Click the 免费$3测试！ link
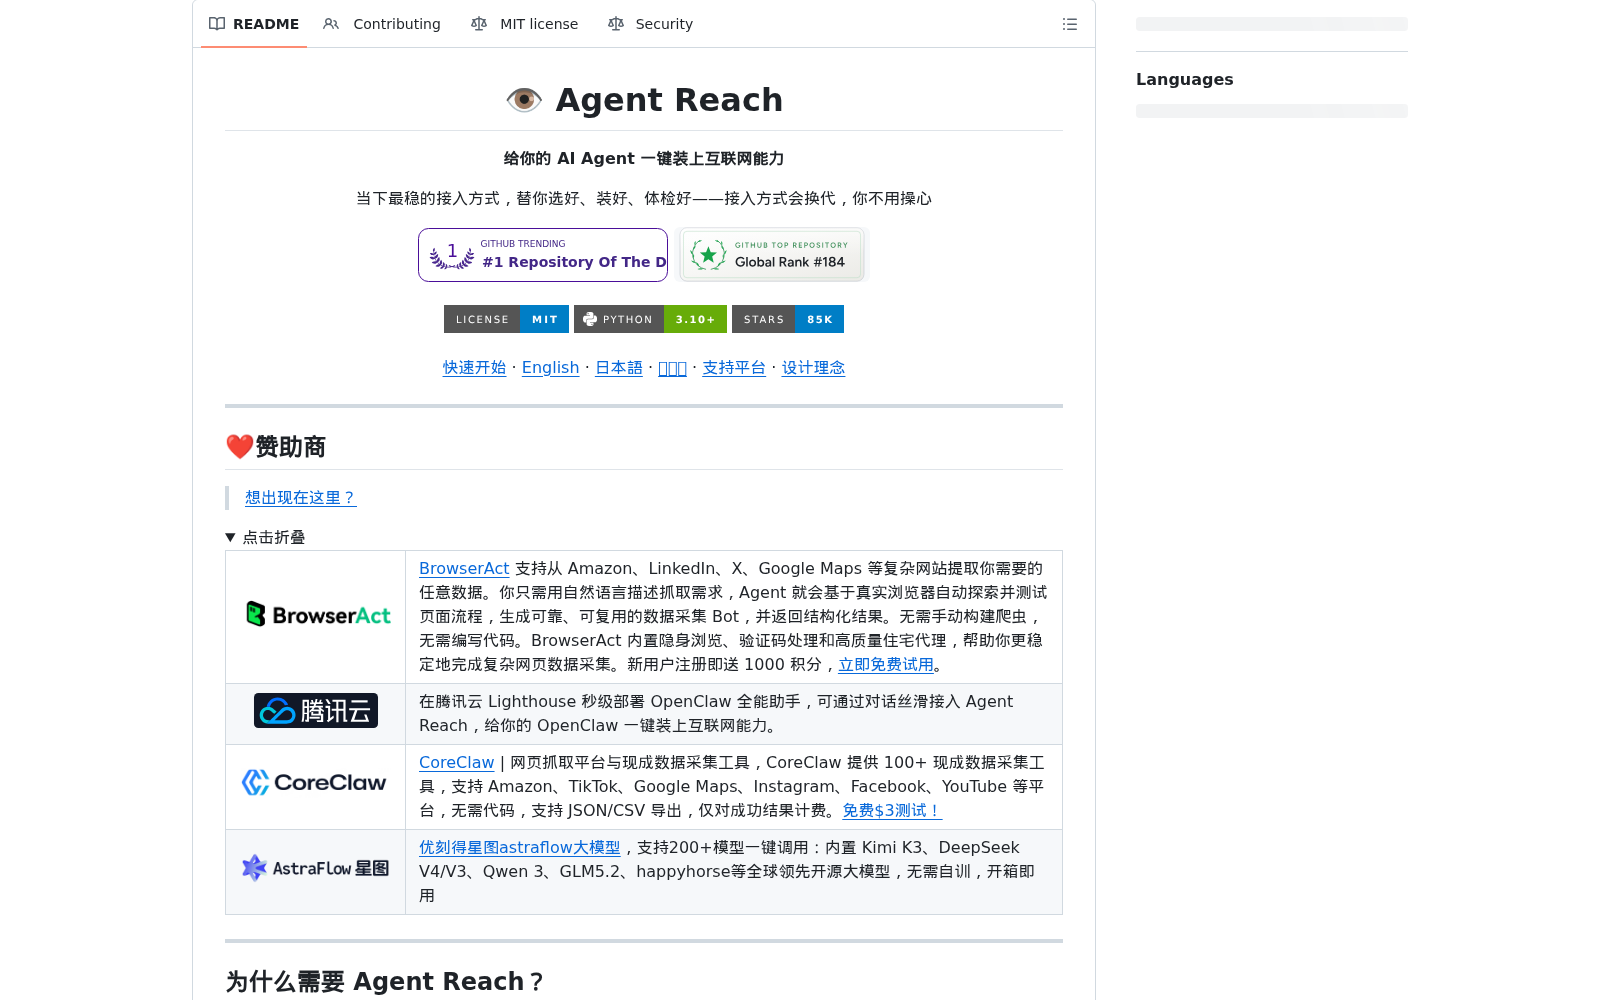1600x1000 pixels. click(x=892, y=810)
